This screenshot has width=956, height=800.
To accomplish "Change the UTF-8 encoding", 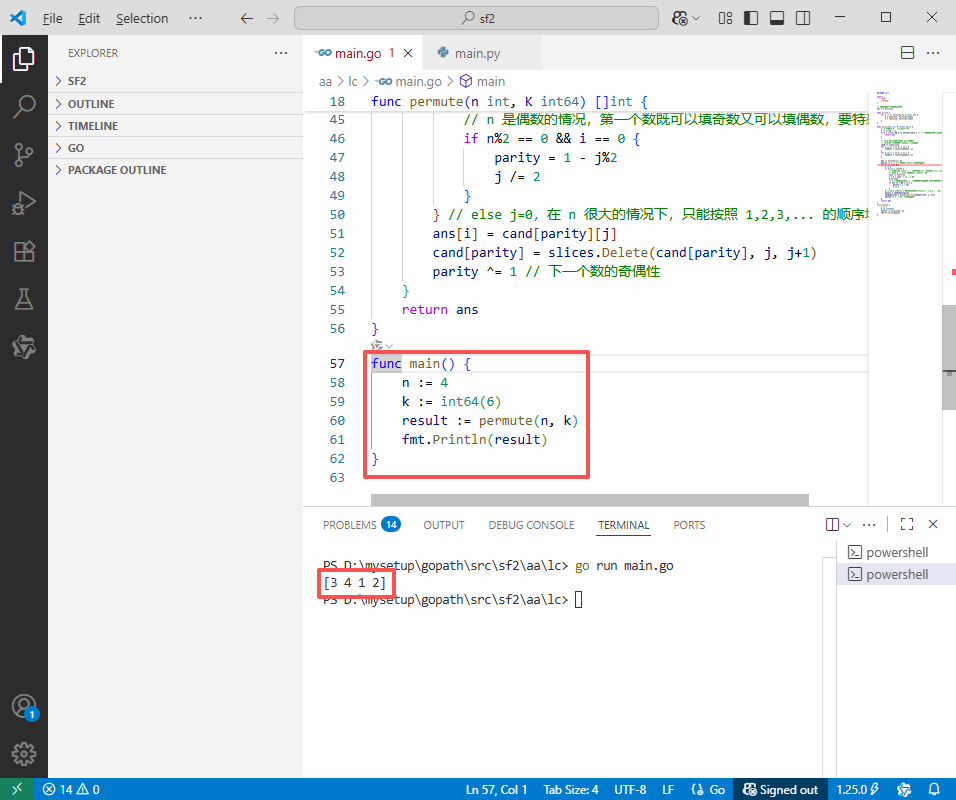I will click(x=630, y=789).
